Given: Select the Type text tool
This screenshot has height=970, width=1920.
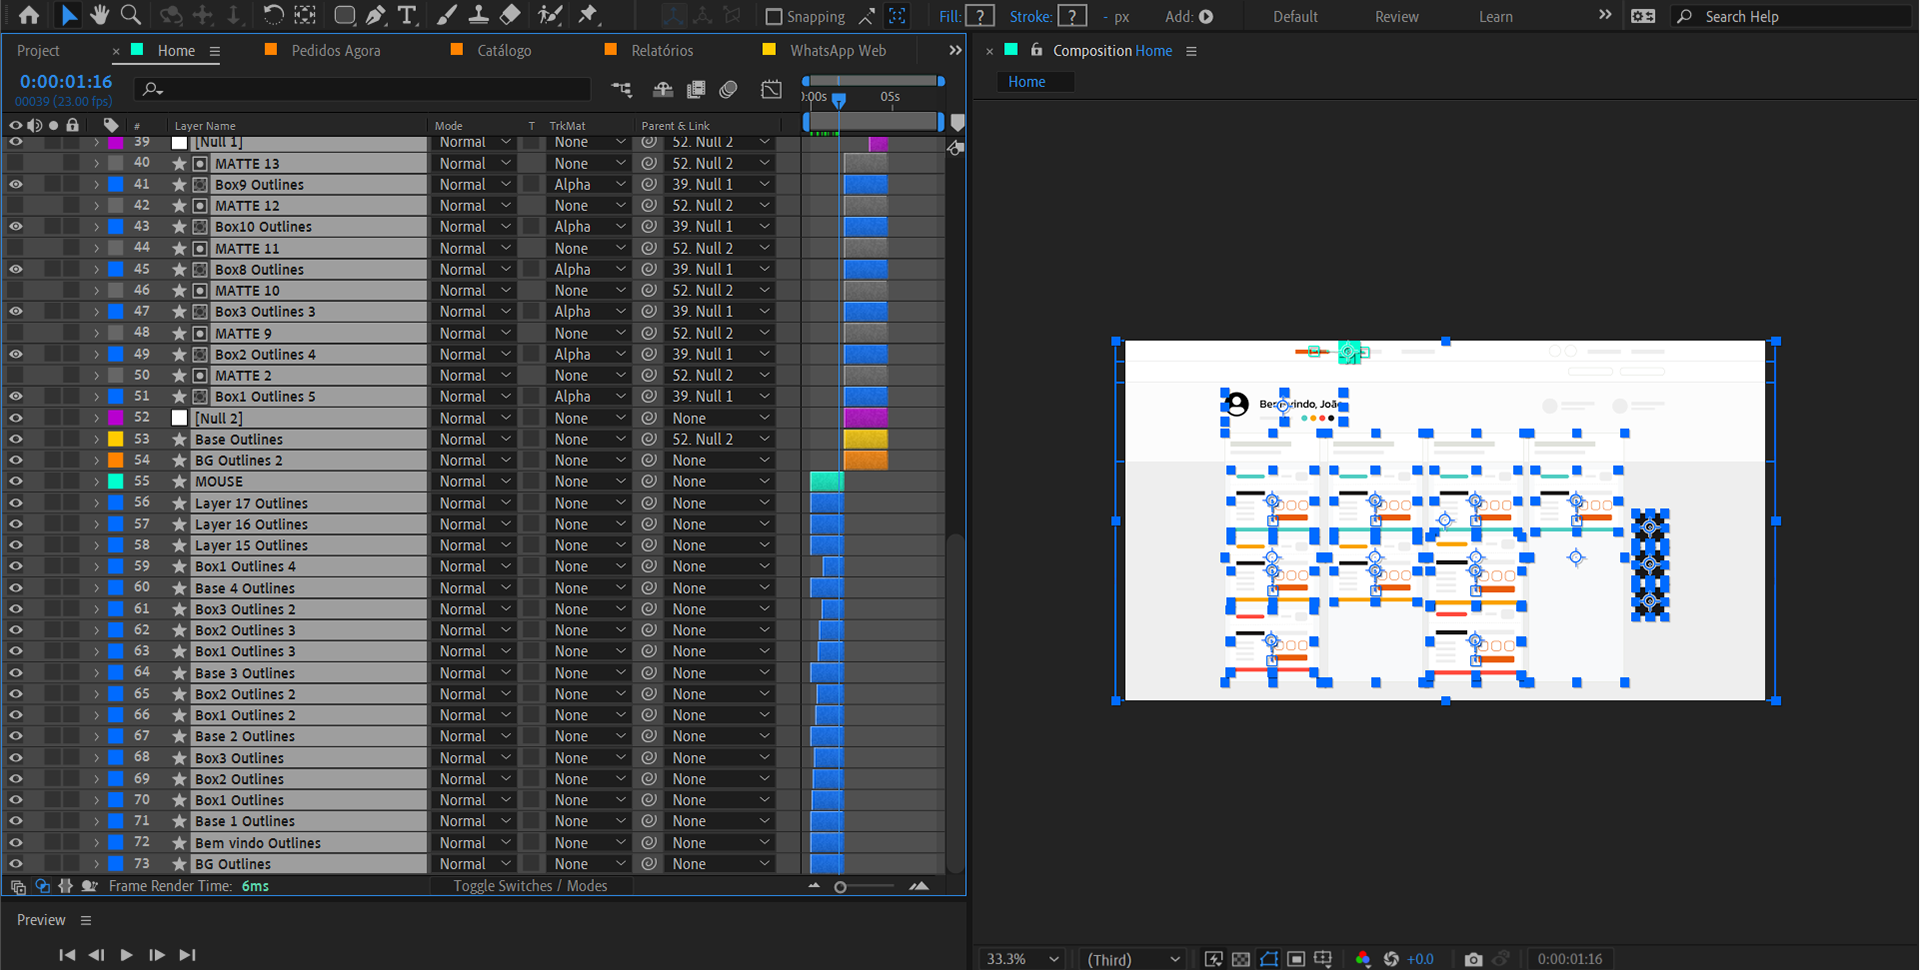Looking at the screenshot, I should (x=407, y=15).
